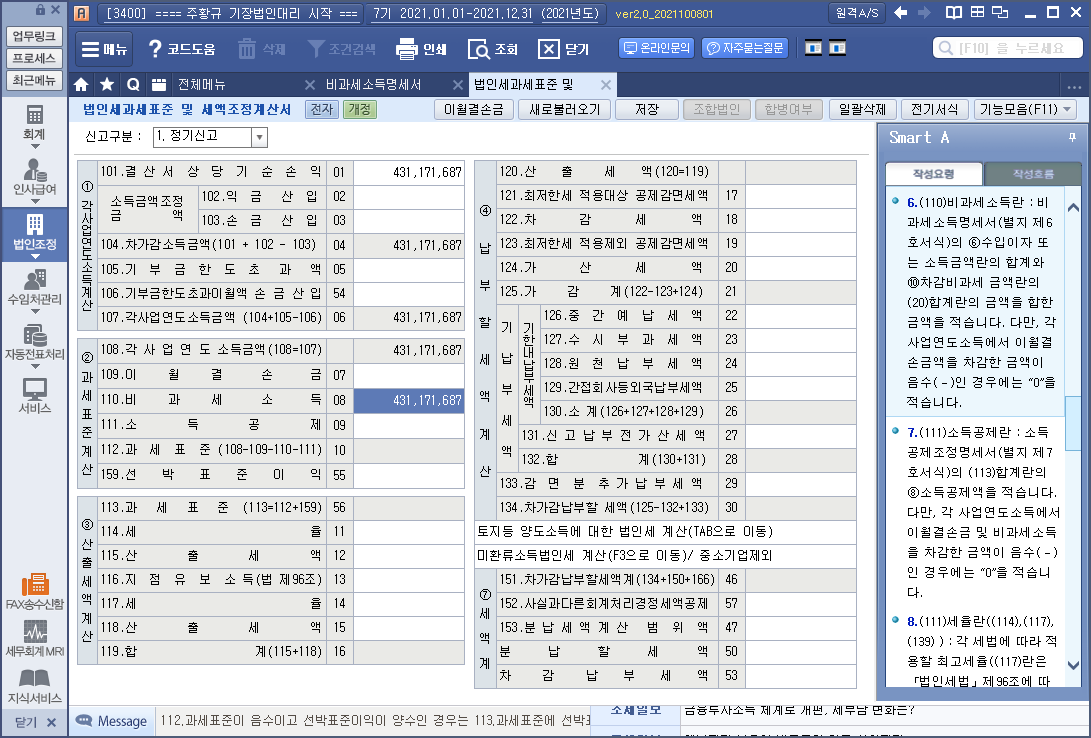1091x738 pixels.
Task: Open the 인사급여 sidebar module
Action: point(34,177)
